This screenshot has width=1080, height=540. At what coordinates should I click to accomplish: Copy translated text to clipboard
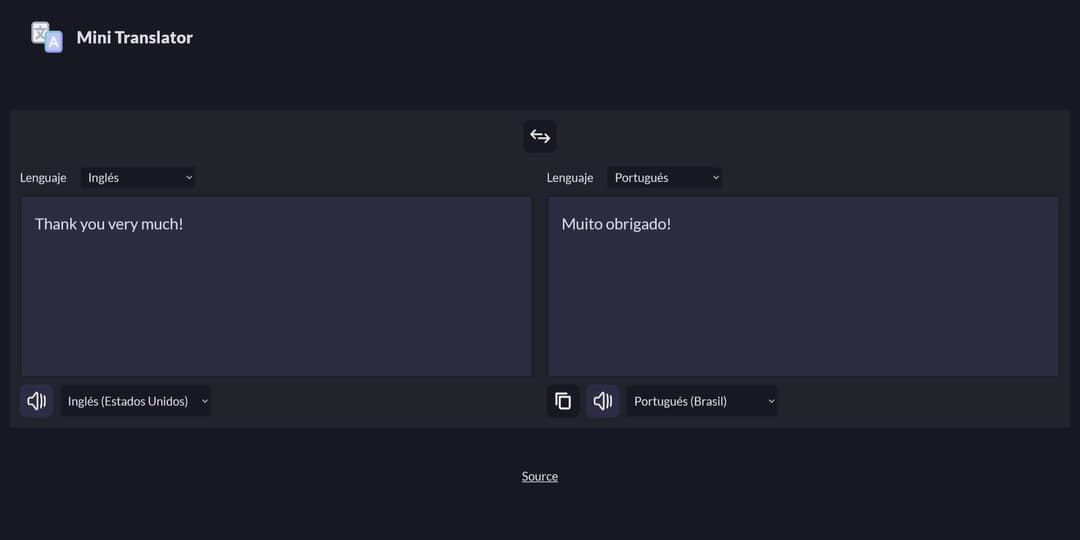click(x=563, y=401)
